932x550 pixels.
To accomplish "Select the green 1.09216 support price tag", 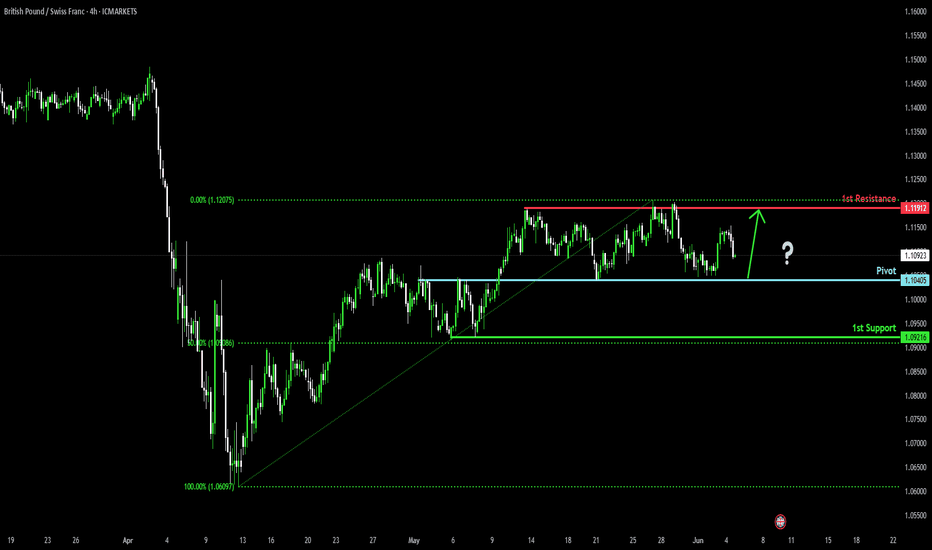I will (915, 337).
